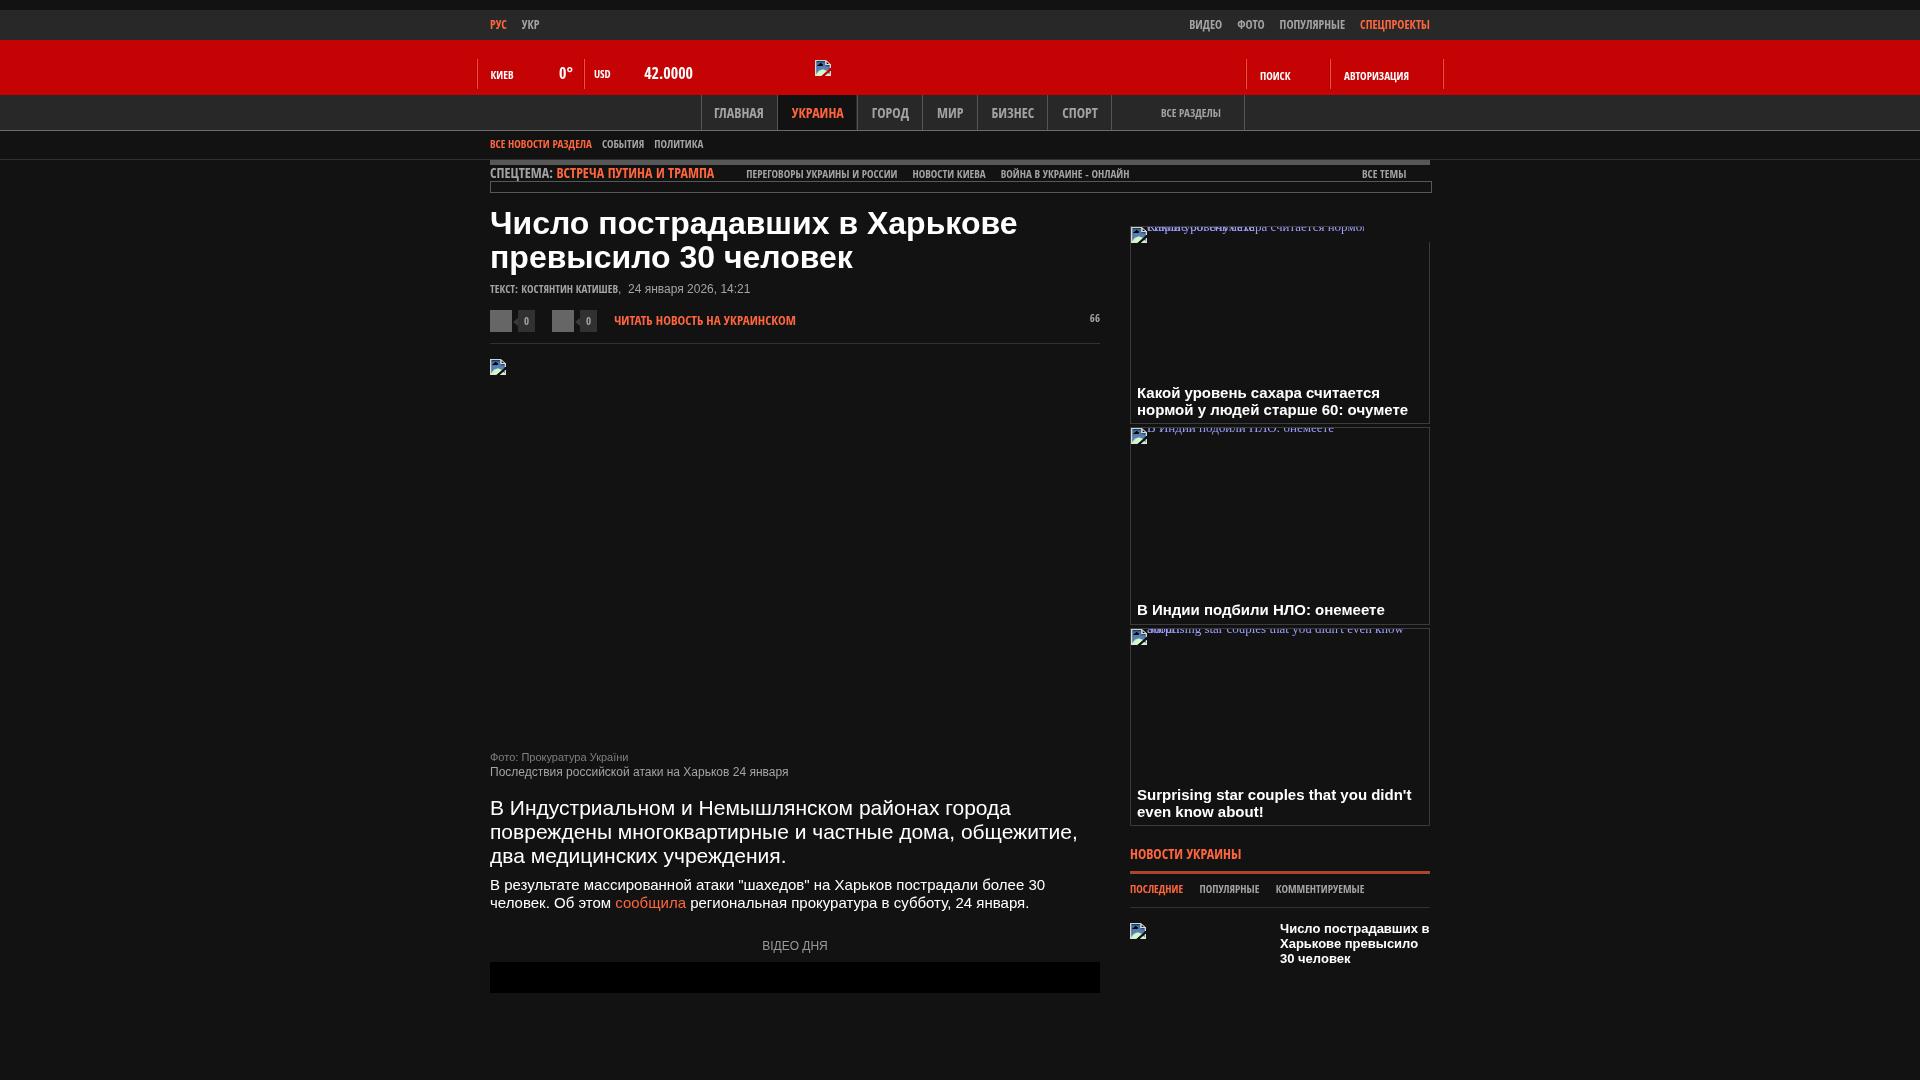Click the broken site logo image in header

[823, 68]
